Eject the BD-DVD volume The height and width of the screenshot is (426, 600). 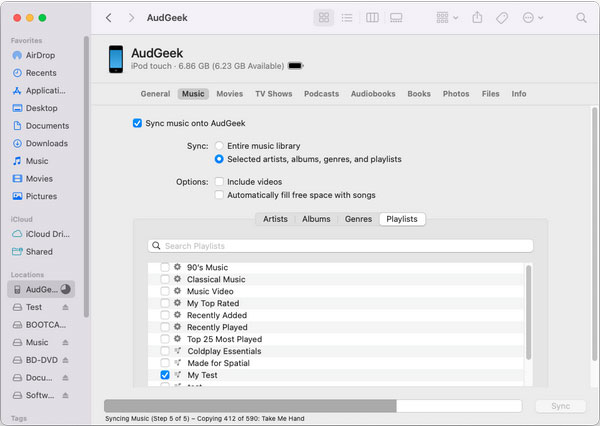tap(65, 360)
